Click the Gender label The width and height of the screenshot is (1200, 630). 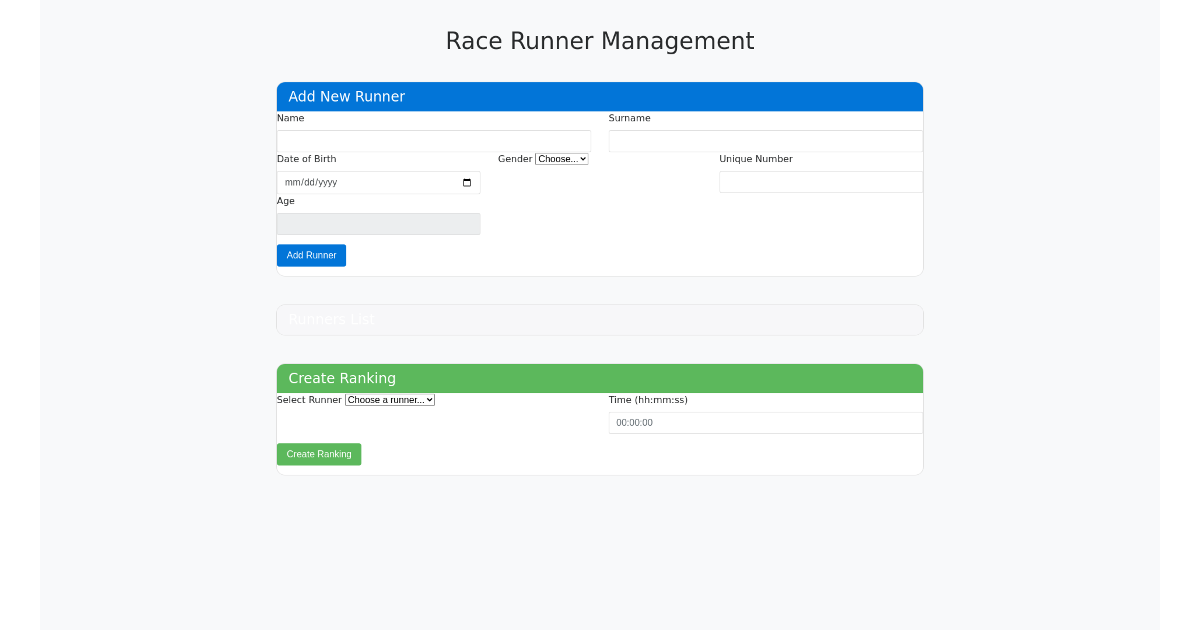point(515,158)
